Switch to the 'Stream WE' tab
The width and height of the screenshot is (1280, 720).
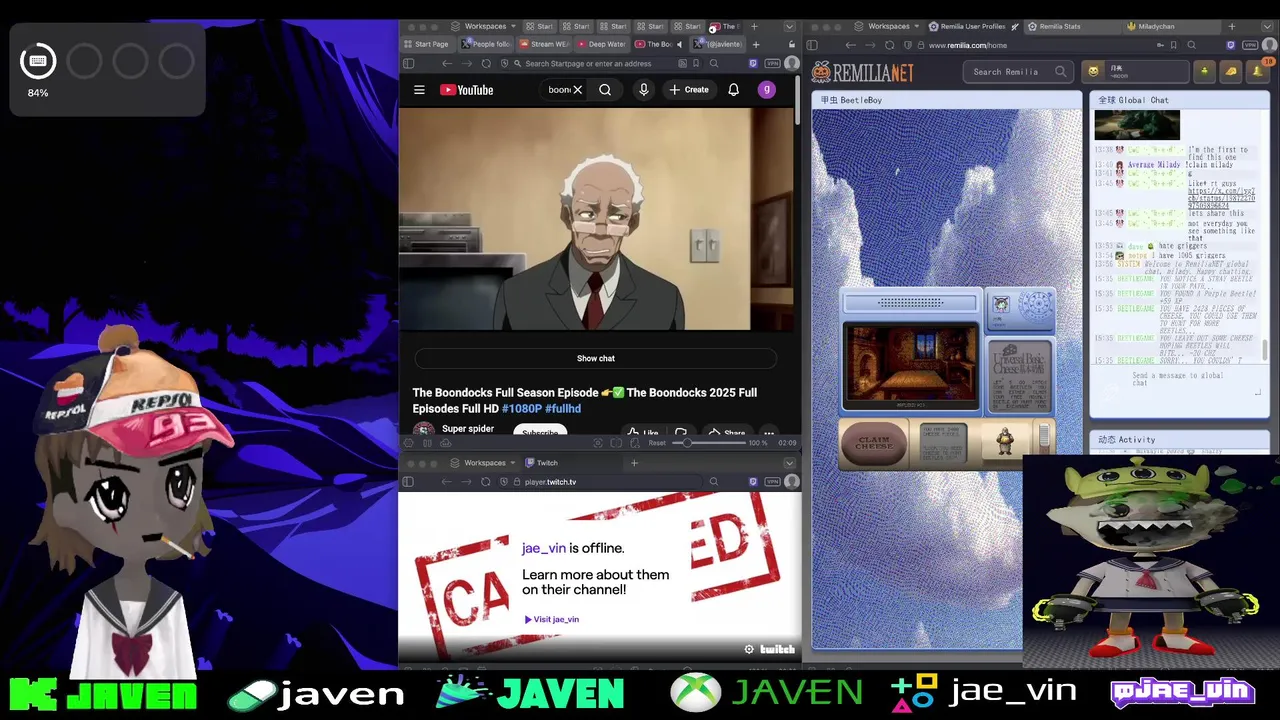click(x=544, y=44)
